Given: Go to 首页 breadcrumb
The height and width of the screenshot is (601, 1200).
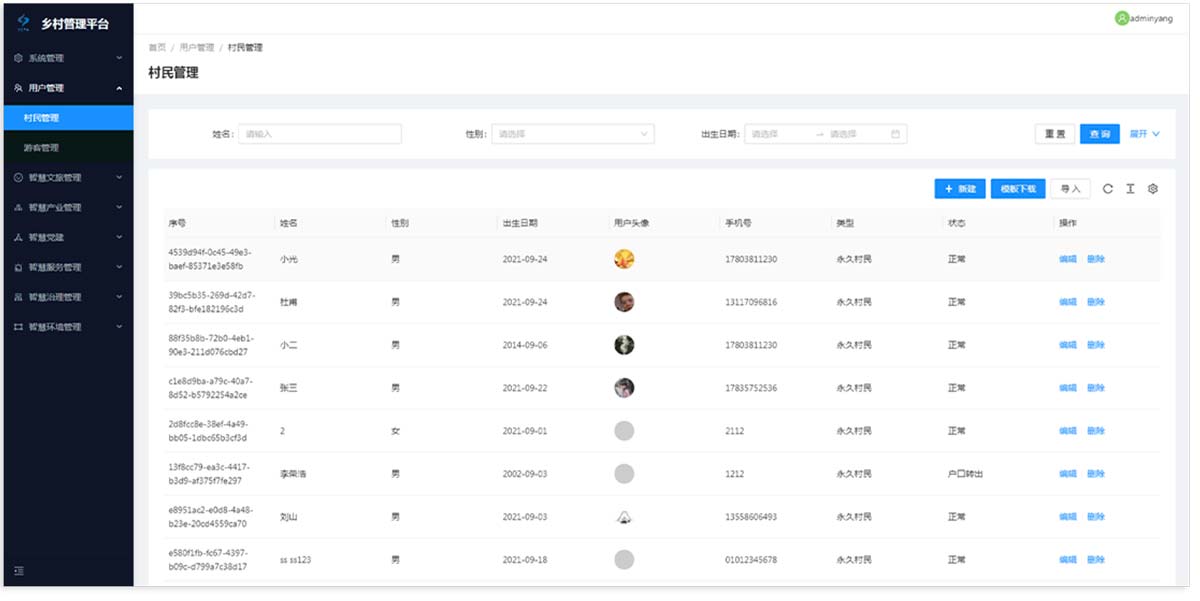Looking at the screenshot, I should coord(157,48).
